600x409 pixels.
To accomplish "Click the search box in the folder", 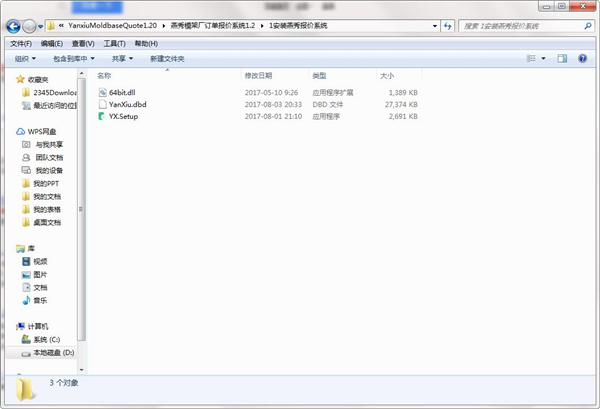I will [520, 25].
